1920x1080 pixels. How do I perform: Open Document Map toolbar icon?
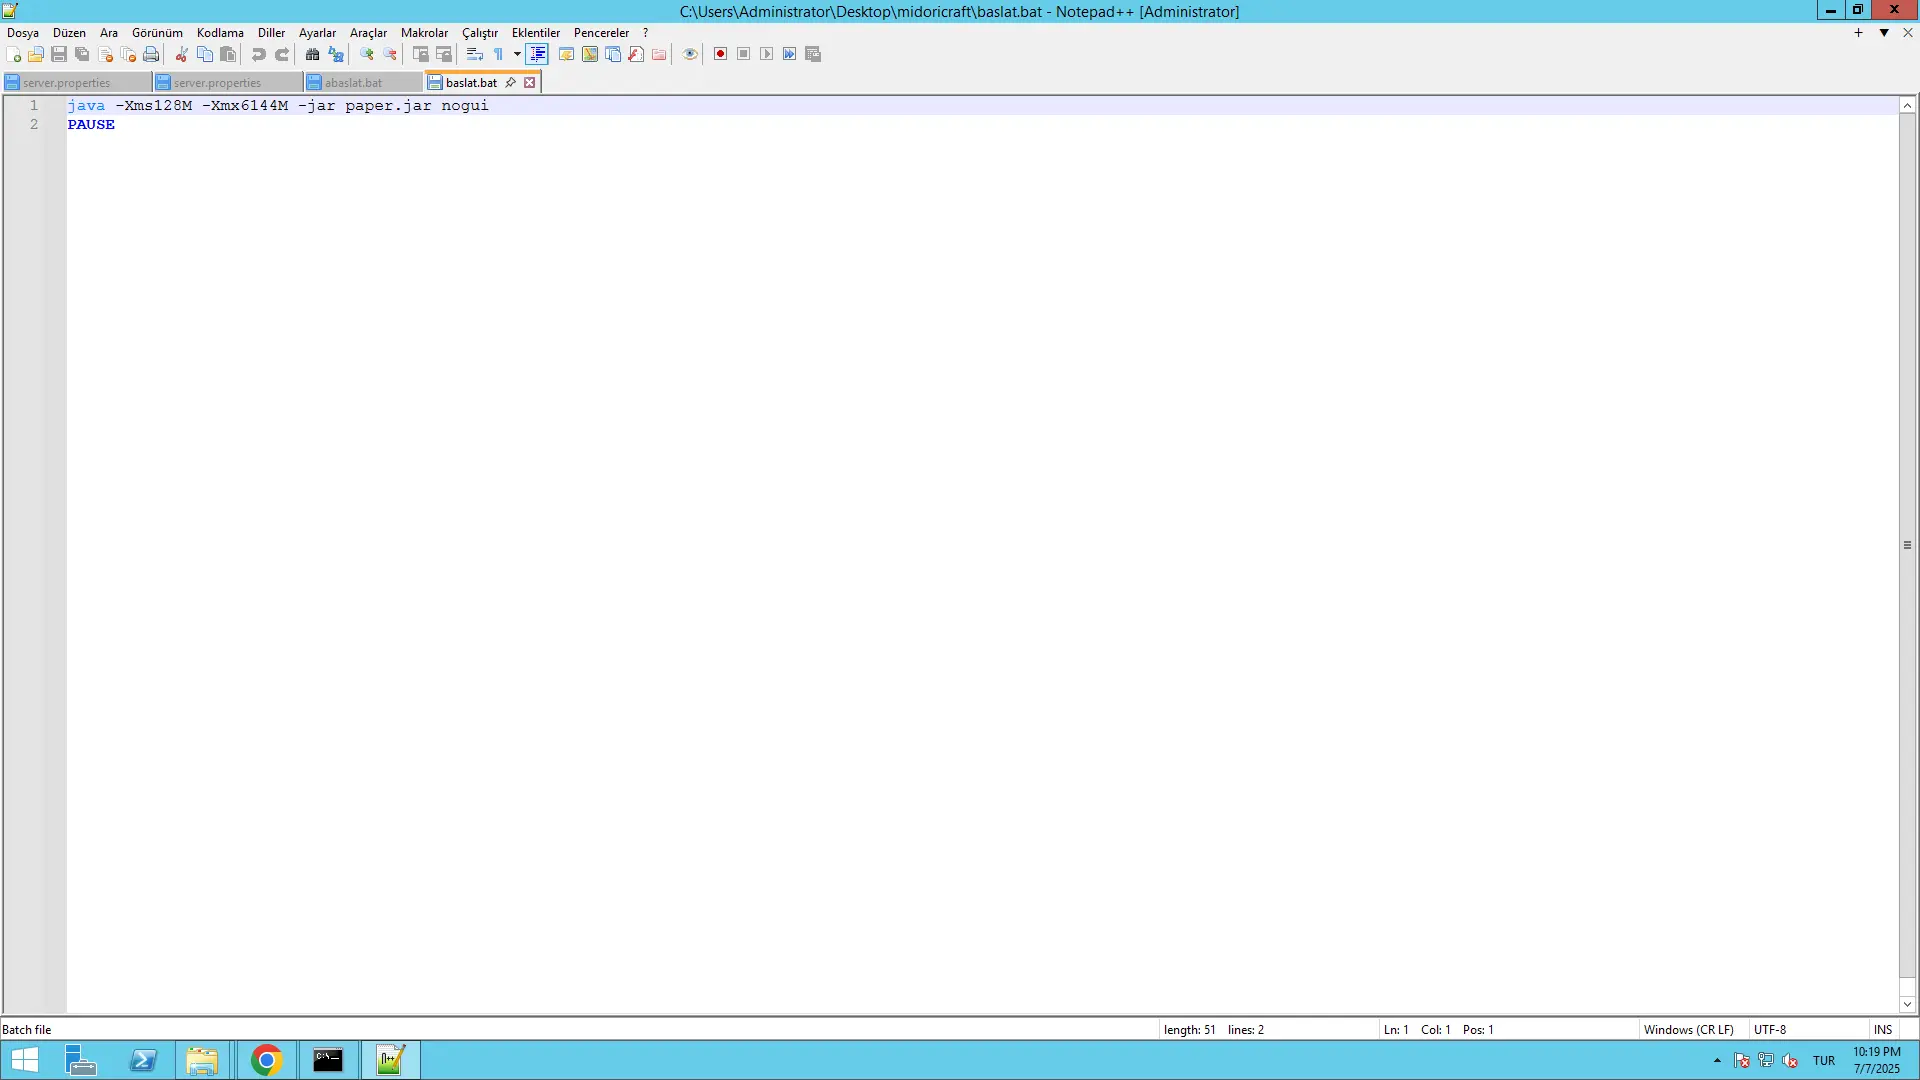click(x=590, y=54)
